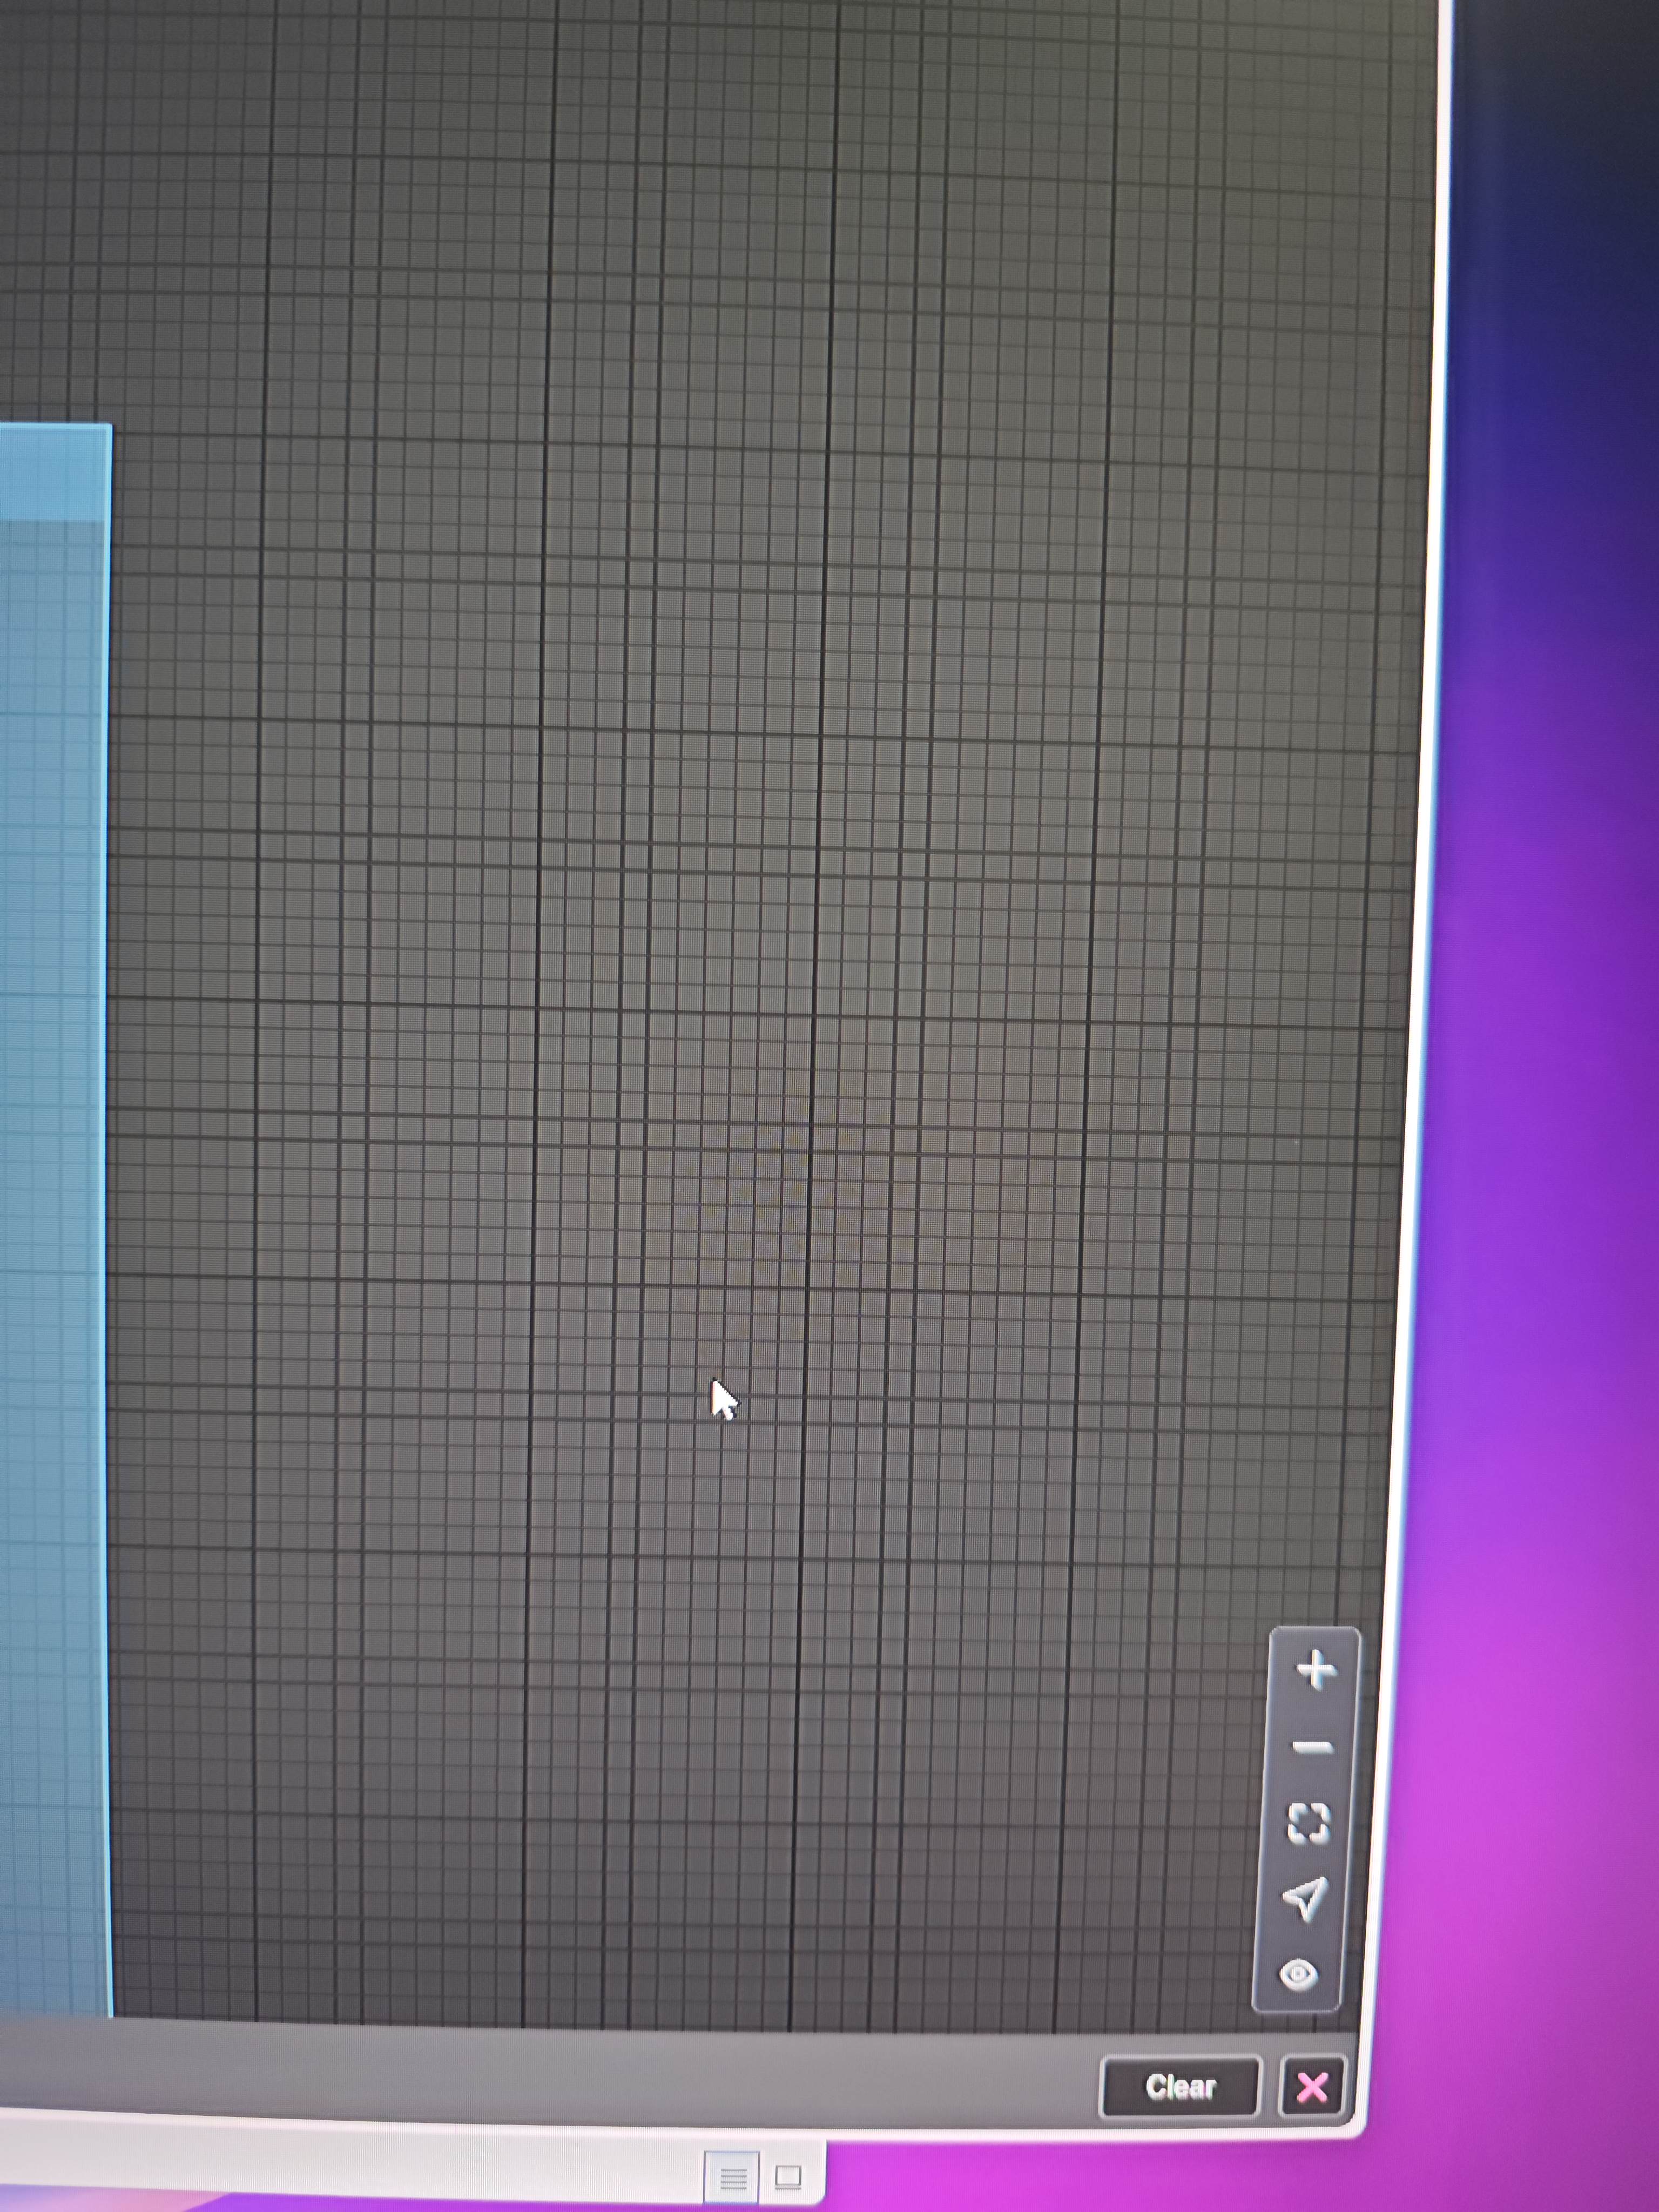Screen dimensions: 1659x2212
Task: Switch to large thumbnails view icon
Action: tap(788, 2176)
